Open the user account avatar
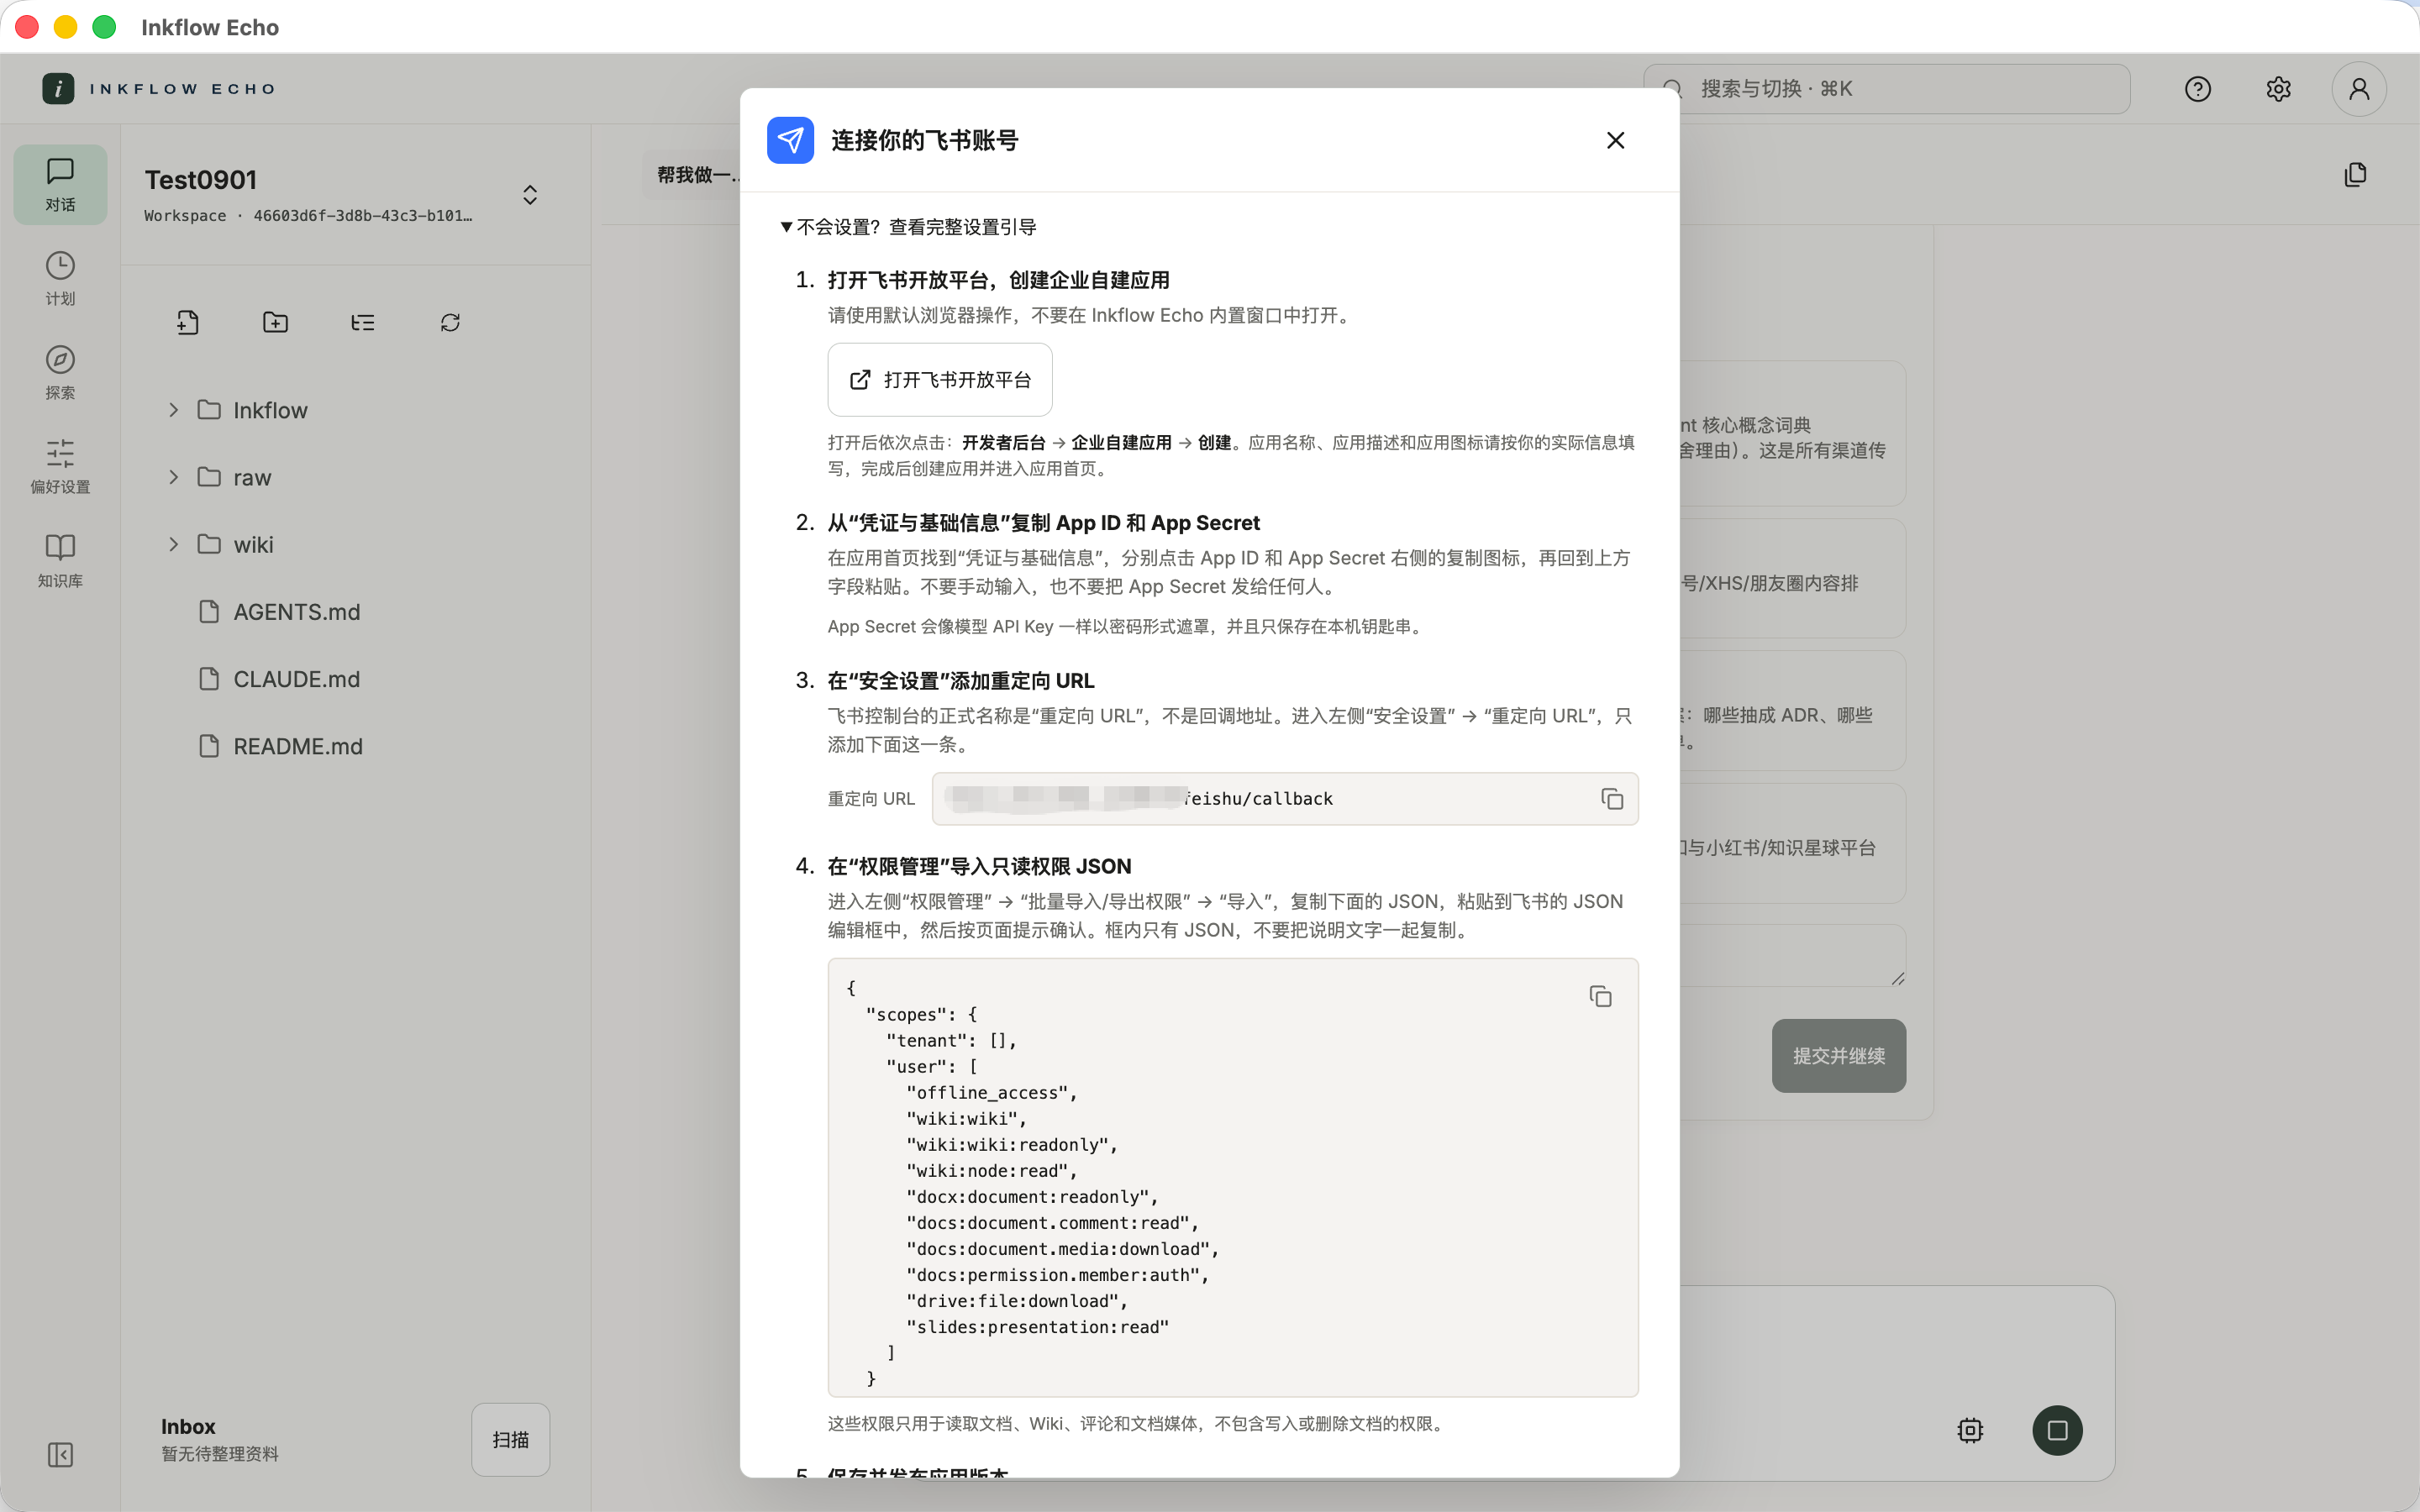The width and height of the screenshot is (2420, 1512). coord(2359,89)
